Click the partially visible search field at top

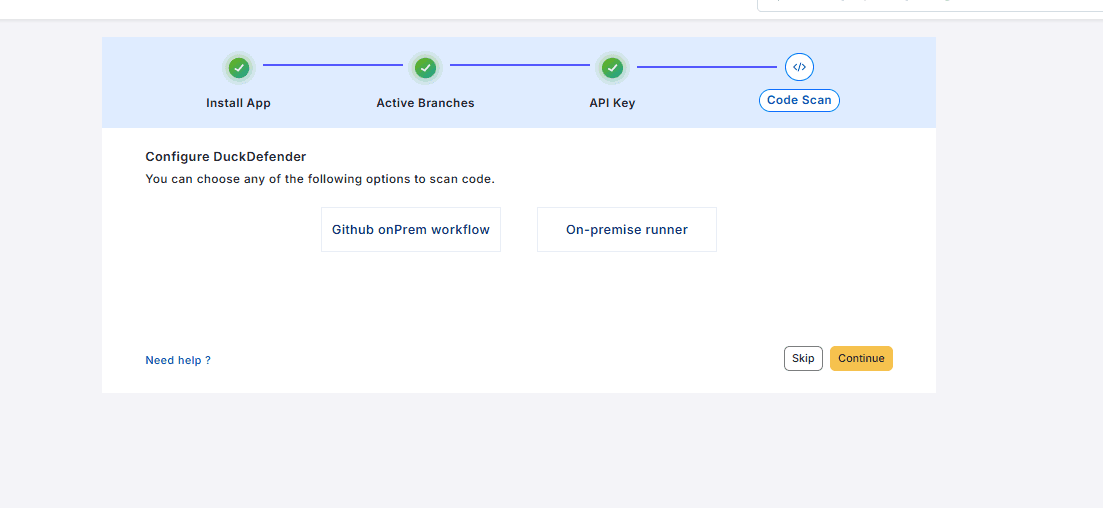point(930,4)
